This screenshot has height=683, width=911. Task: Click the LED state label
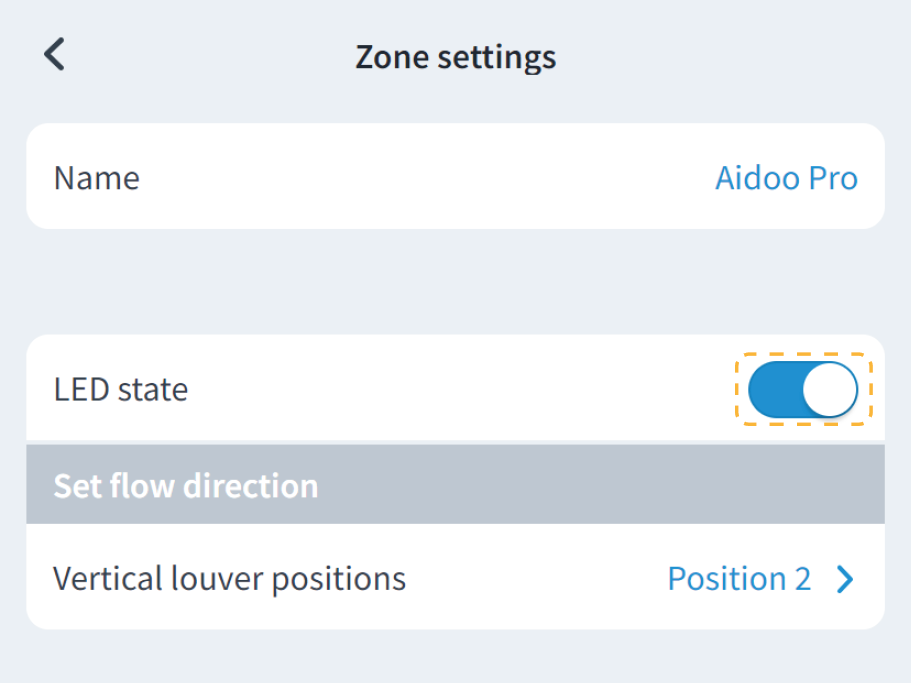pos(120,389)
